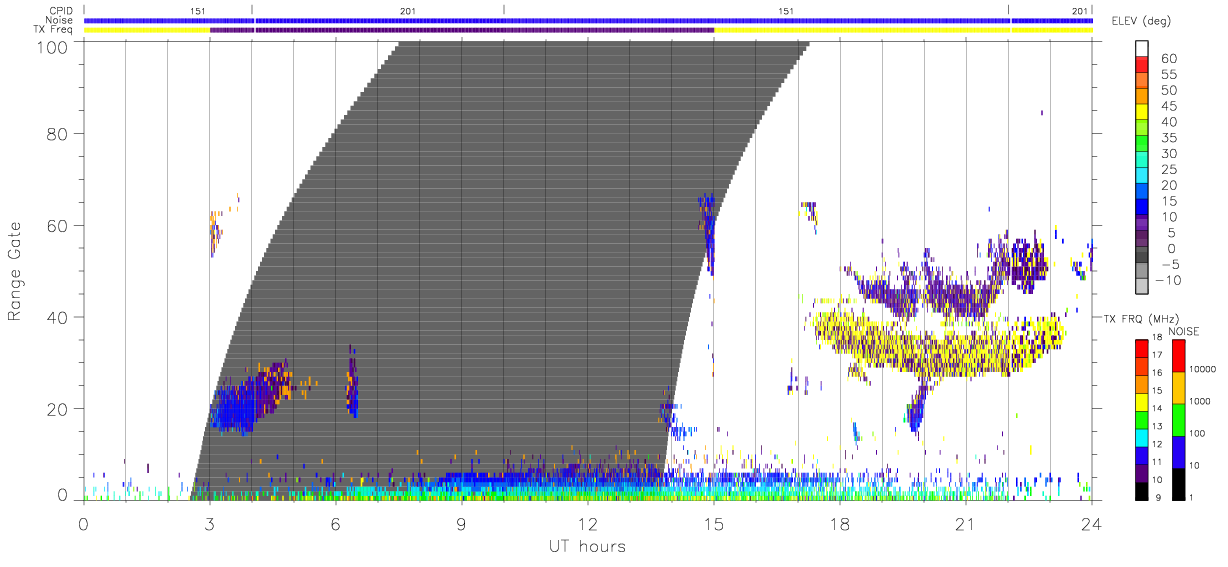
Task: Click the red segment of the ELEV colorbar
Action: (x=1142, y=65)
